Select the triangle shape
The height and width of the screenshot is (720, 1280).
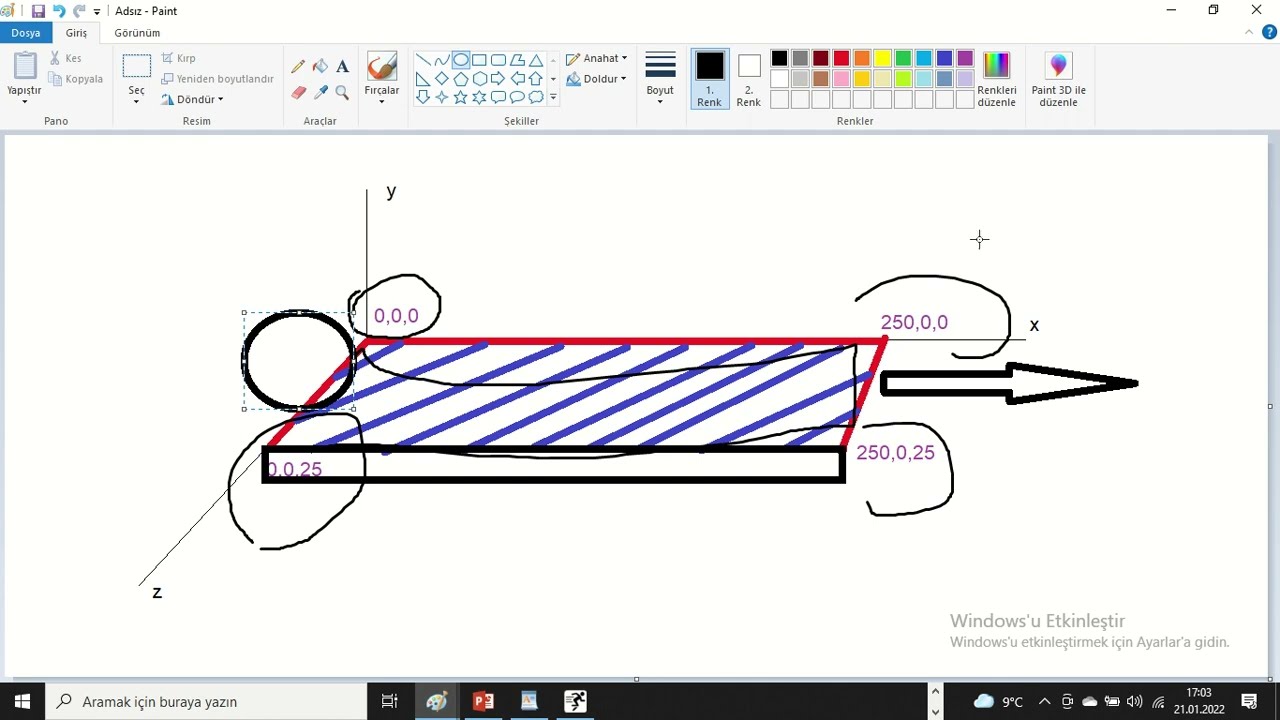536,60
